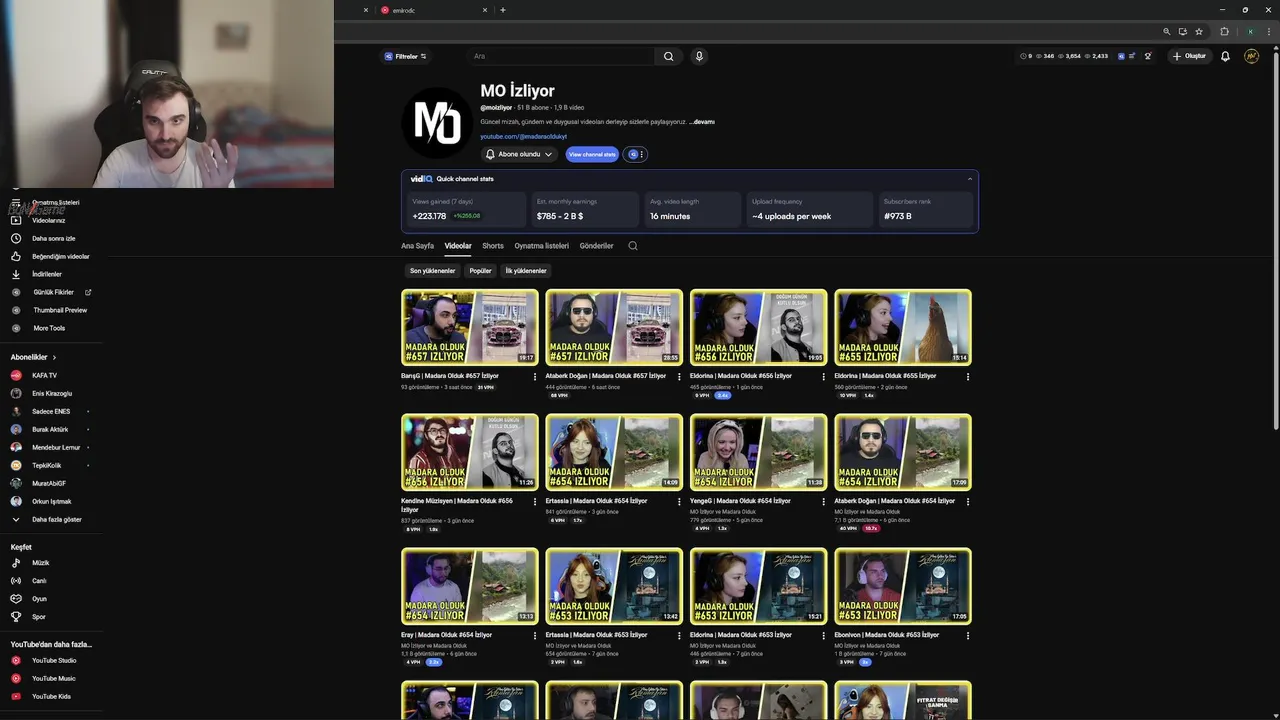Select the İlk yüklenenler filter chip
The image size is (1280, 720).
(x=526, y=271)
